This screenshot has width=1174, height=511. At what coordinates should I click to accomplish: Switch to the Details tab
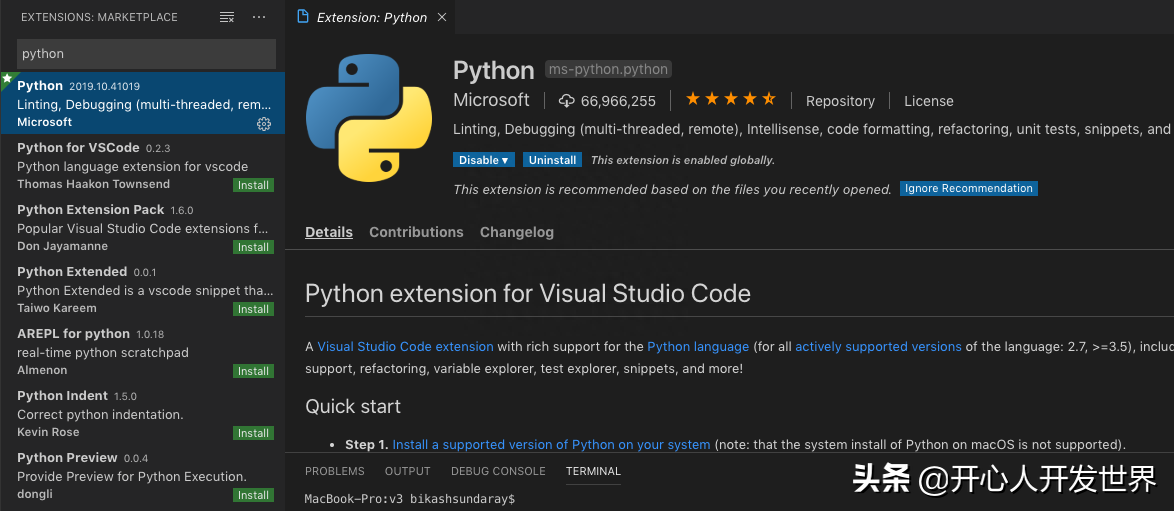click(329, 232)
